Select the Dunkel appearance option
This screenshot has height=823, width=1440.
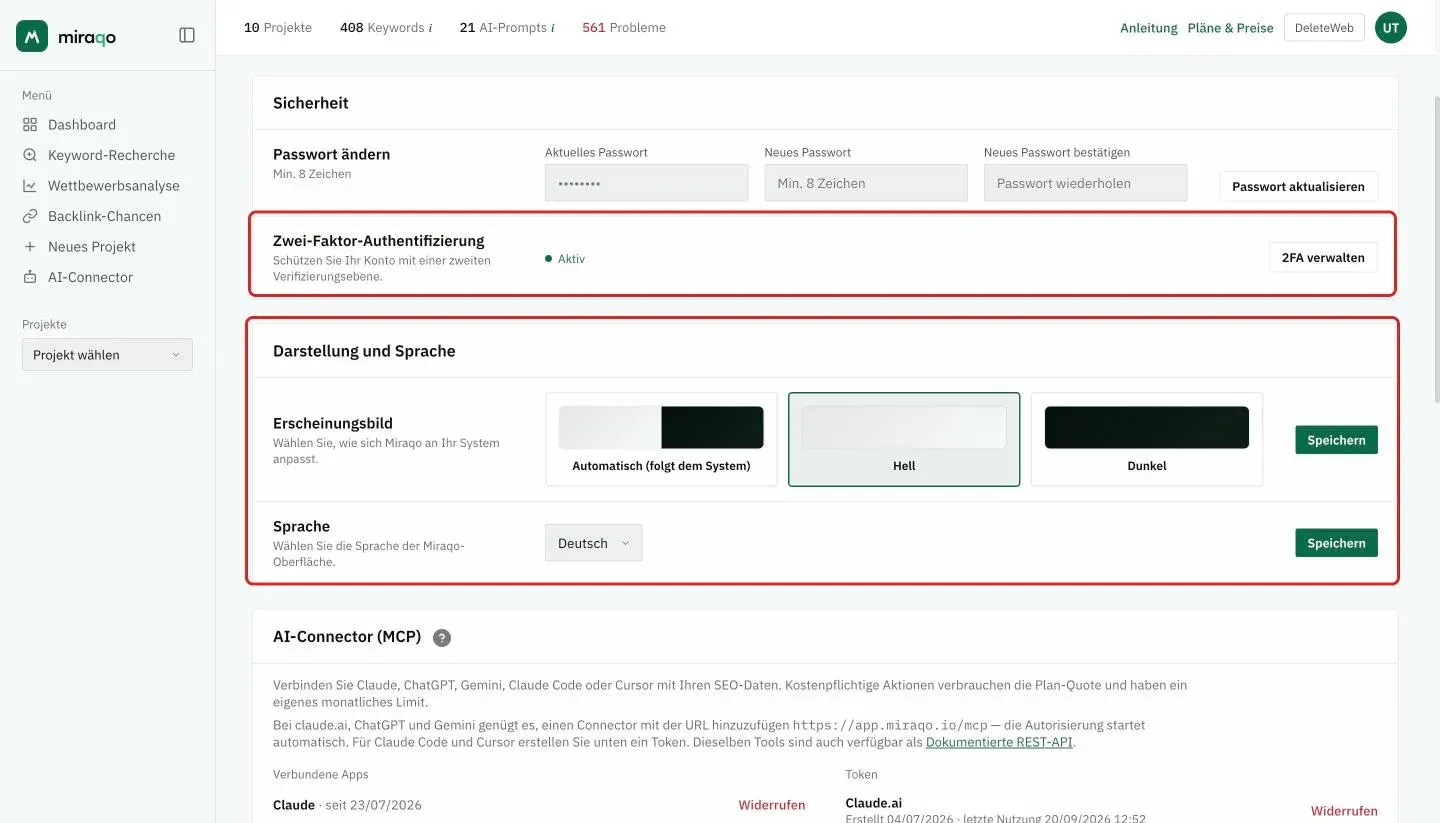click(1147, 439)
